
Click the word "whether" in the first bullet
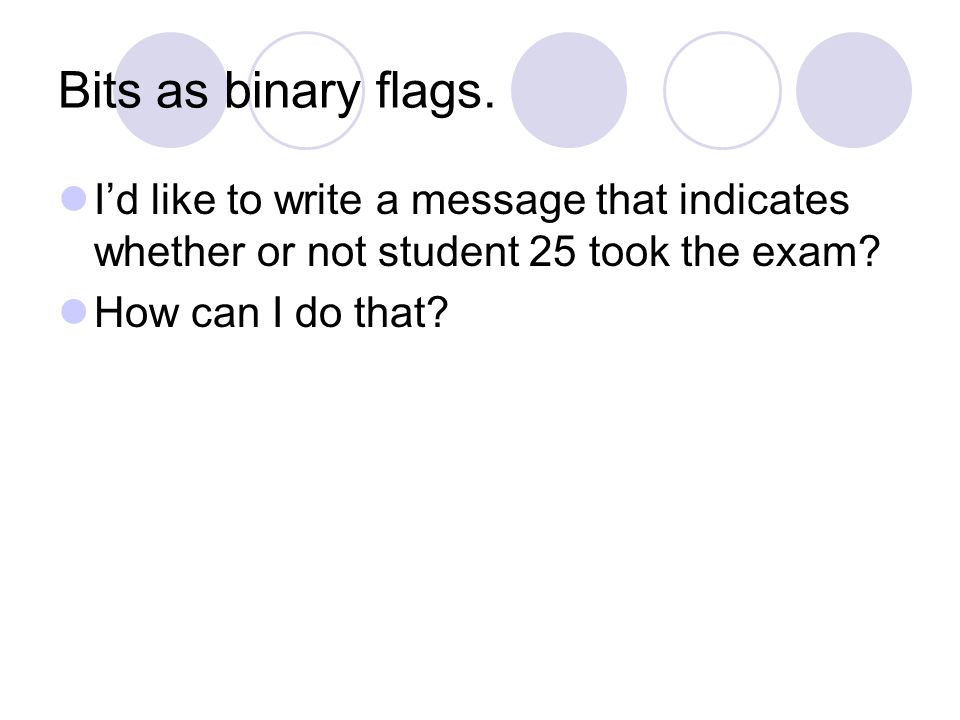pos(170,252)
